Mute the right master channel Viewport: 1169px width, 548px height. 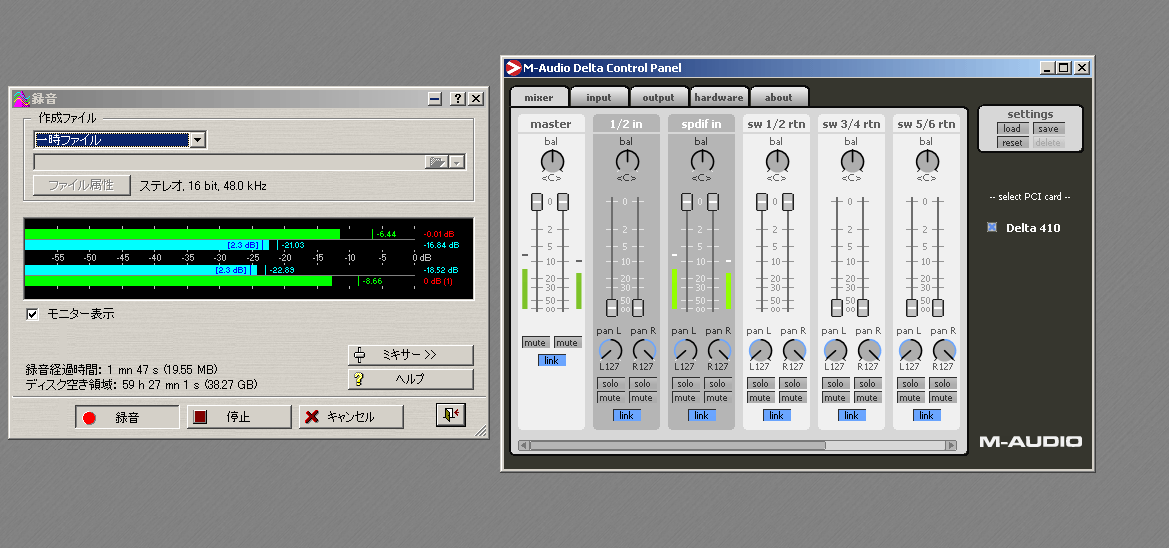click(567, 342)
